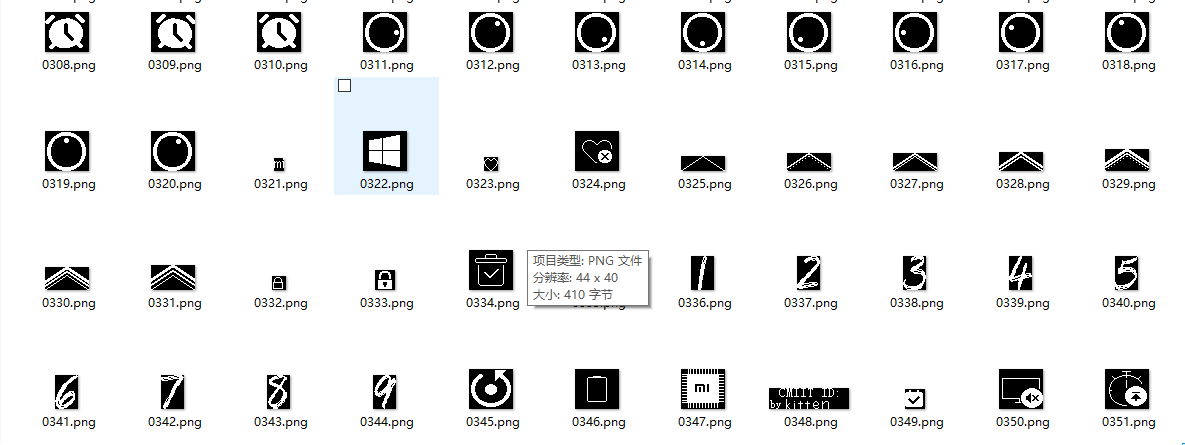The height and width of the screenshot is (445, 1185).
Task: Select the Windows logo file 0322.png
Action: pyautogui.click(x=385, y=151)
